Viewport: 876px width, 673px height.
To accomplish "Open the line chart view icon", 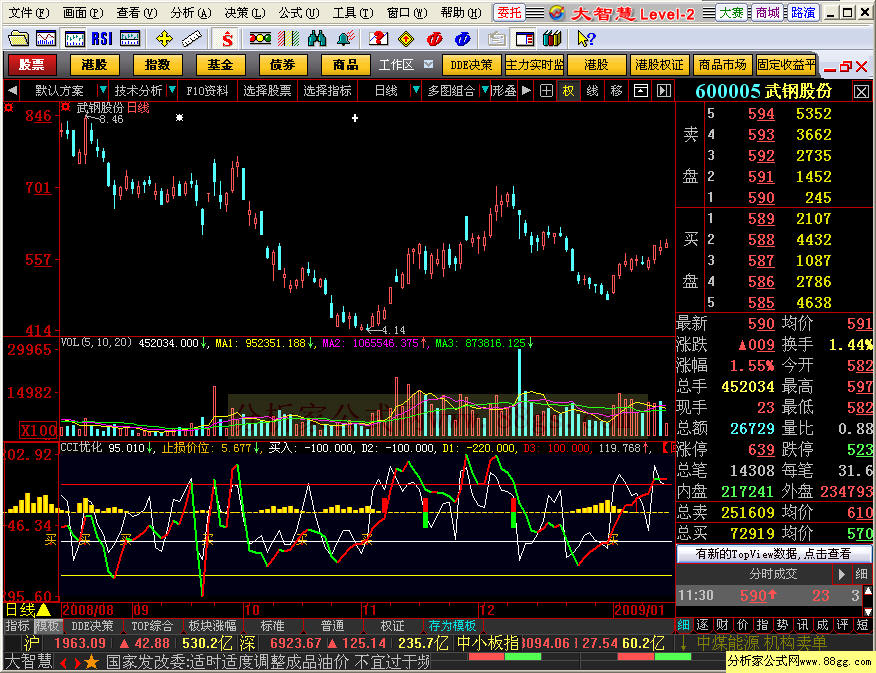I will 46,39.
